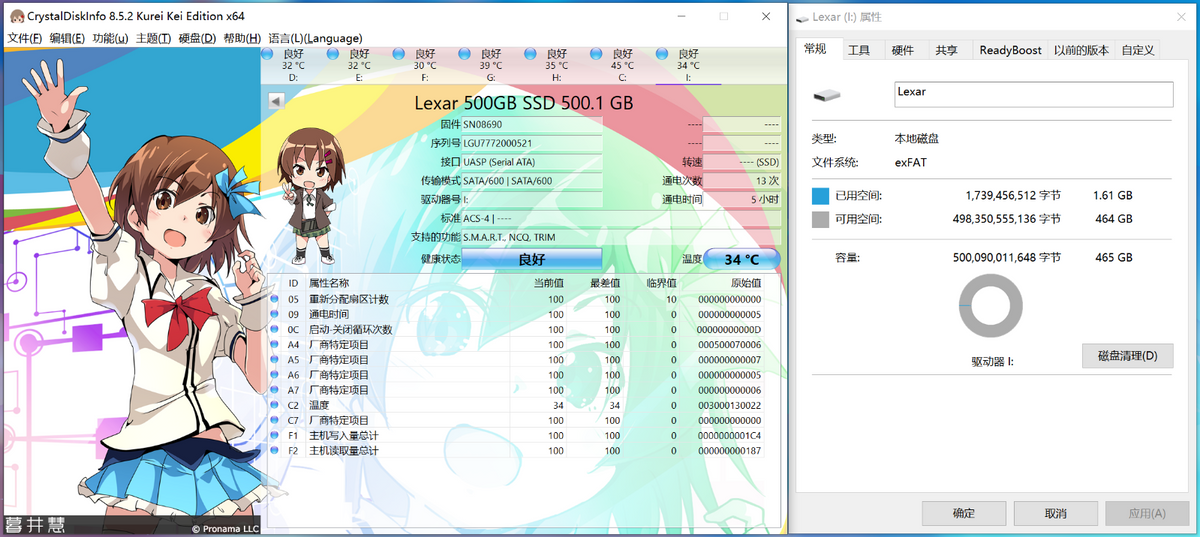Viewport: 1200px width, 537px height.
Task: Click status dot for 主机读取量总计 row
Action: [x=276, y=451]
